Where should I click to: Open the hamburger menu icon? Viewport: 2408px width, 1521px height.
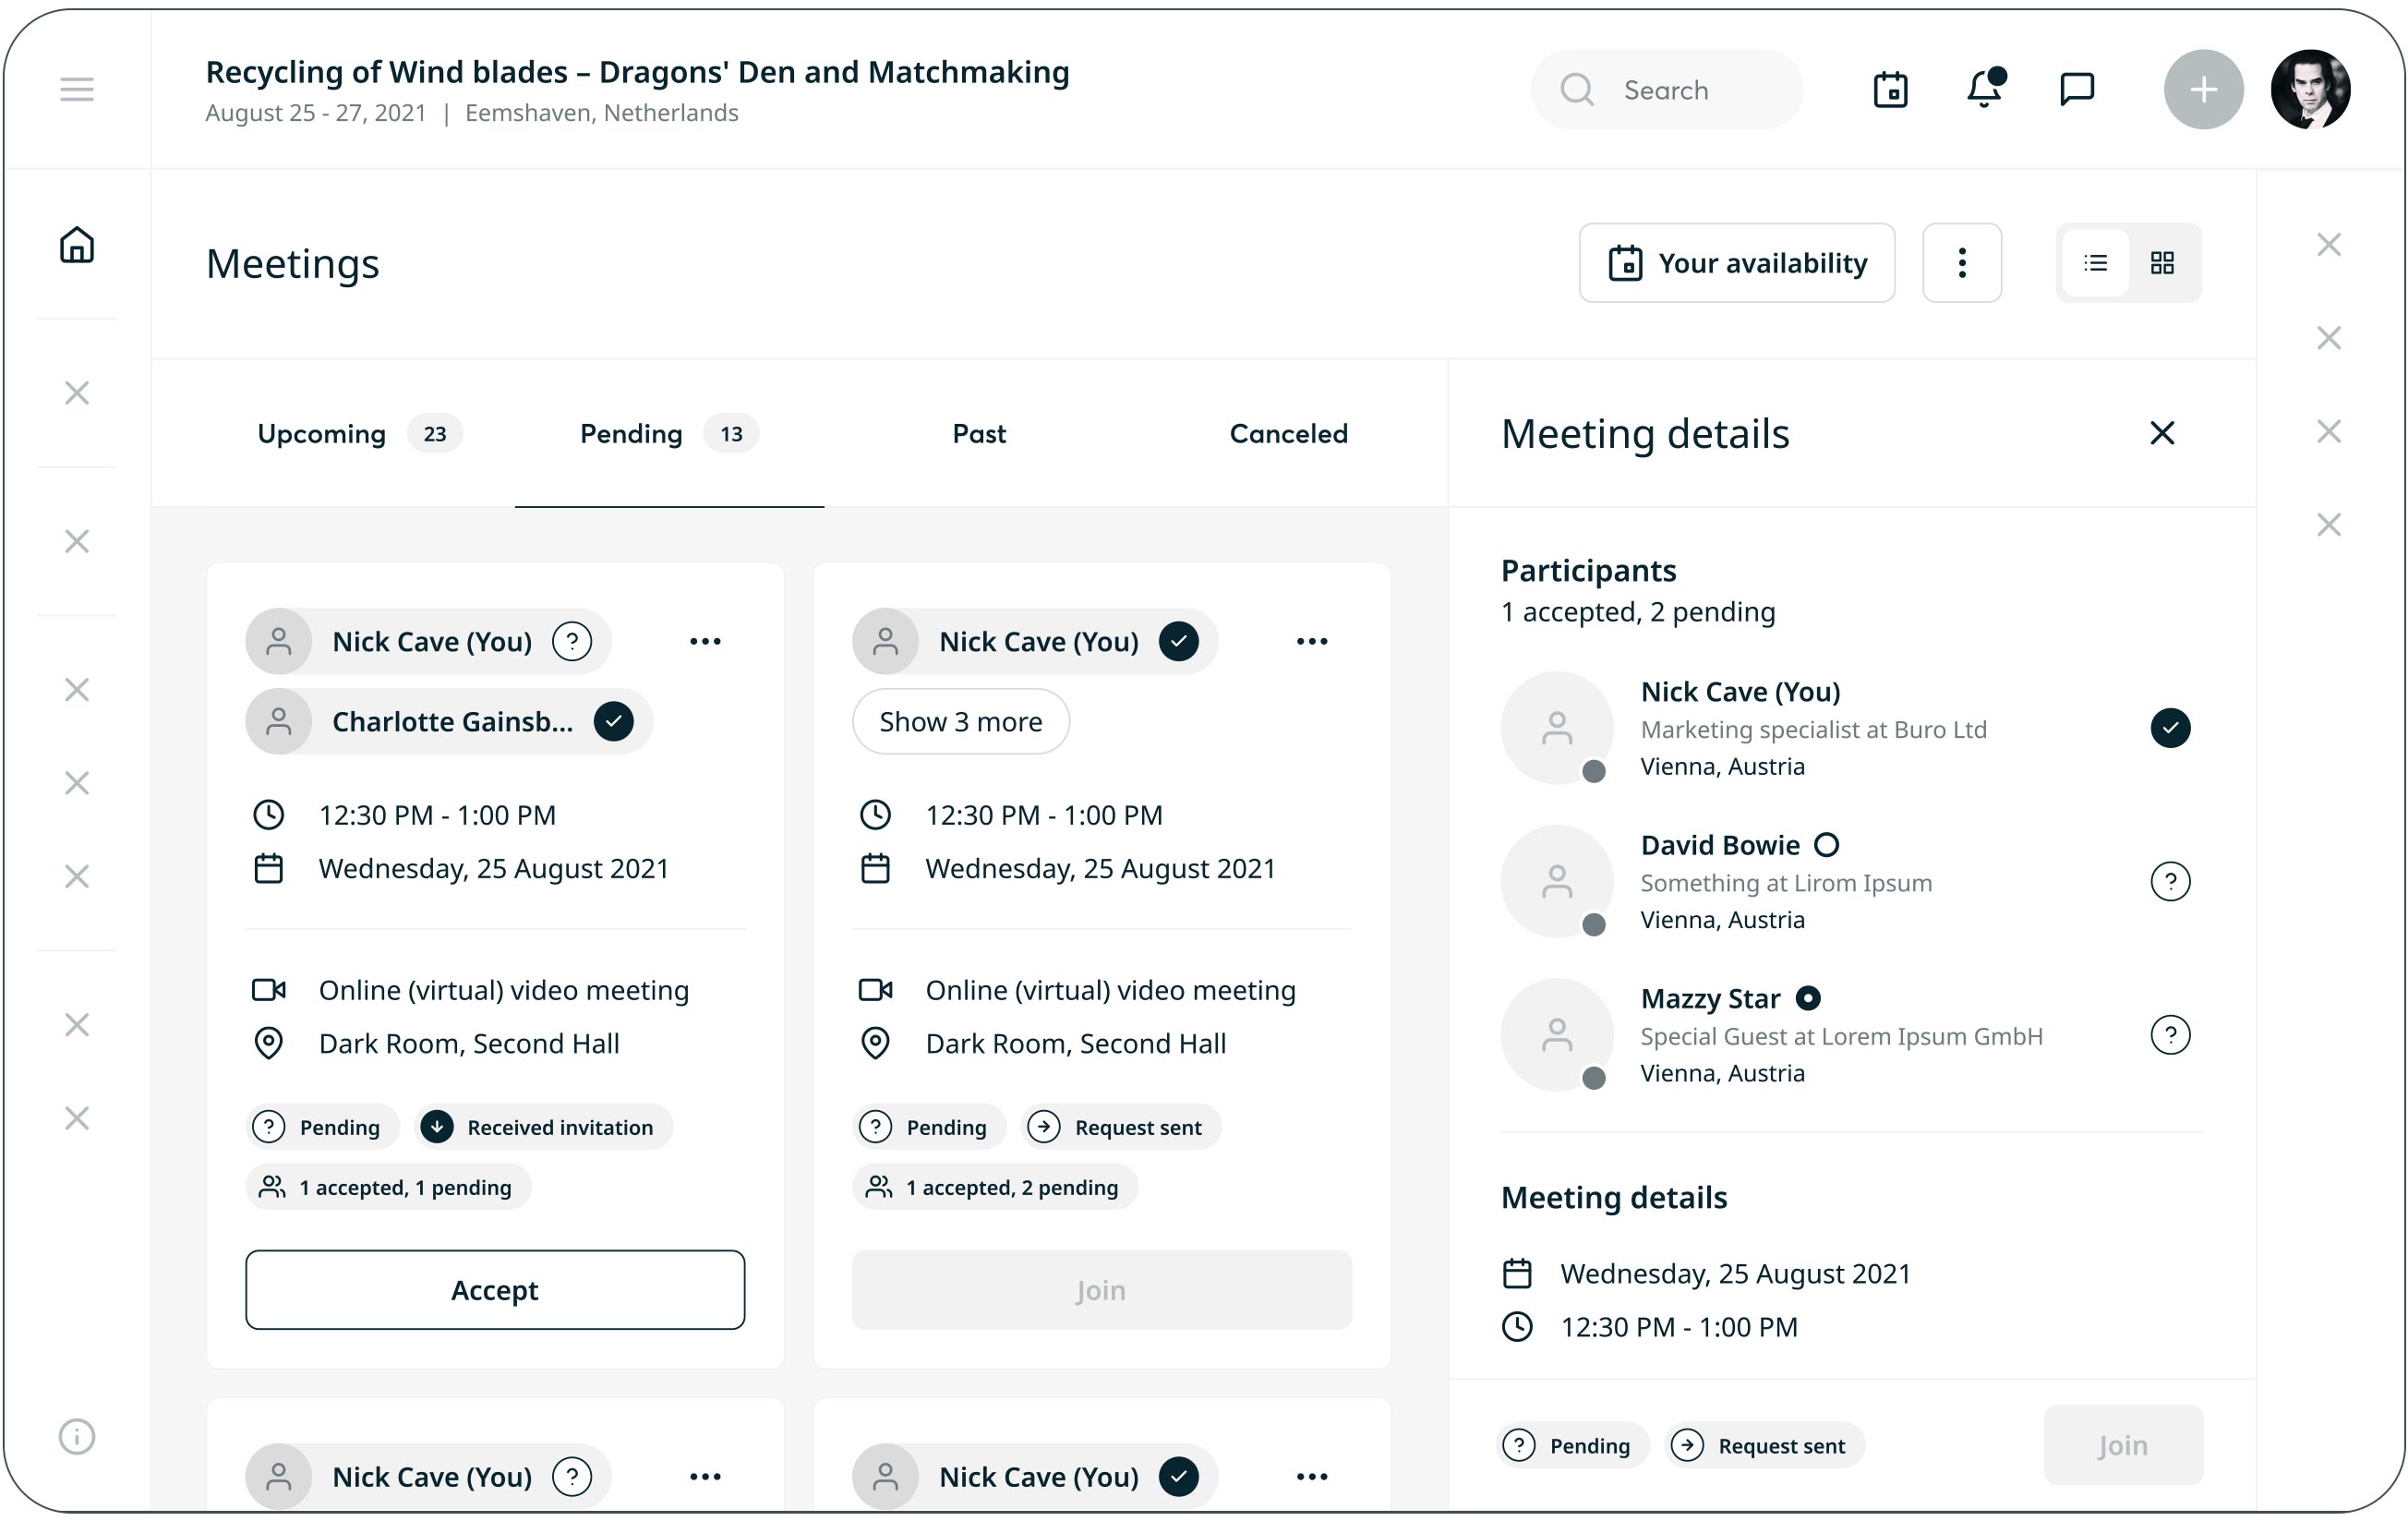(77, 90)
